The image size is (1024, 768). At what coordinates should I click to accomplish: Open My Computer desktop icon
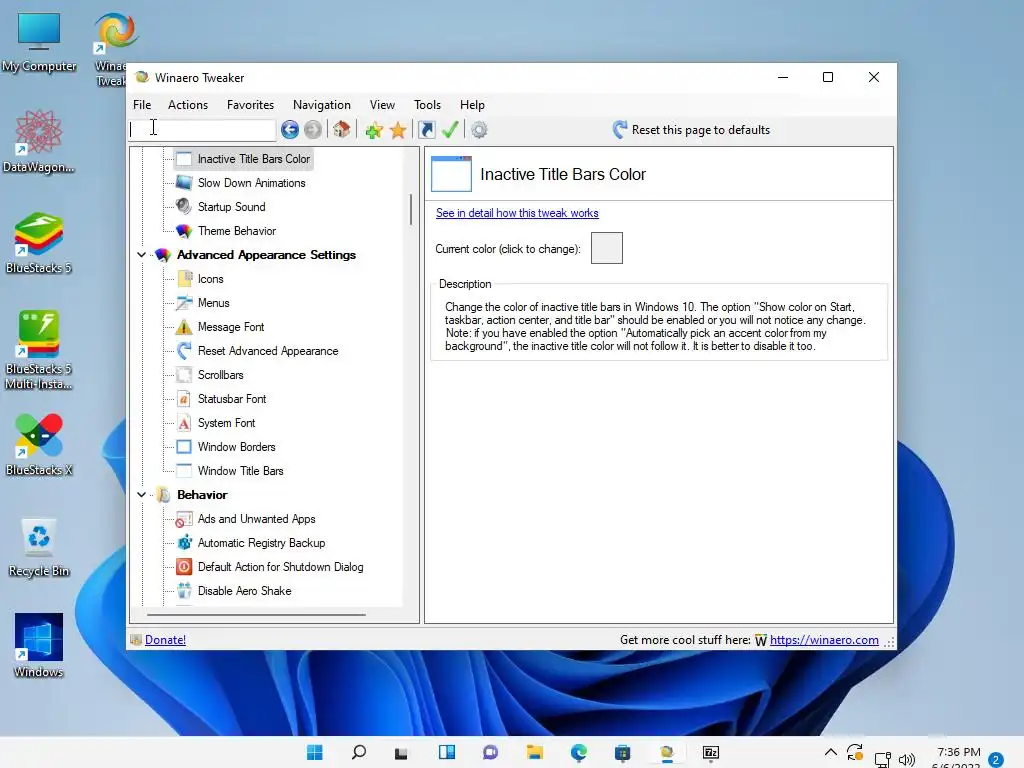(39, 42)
